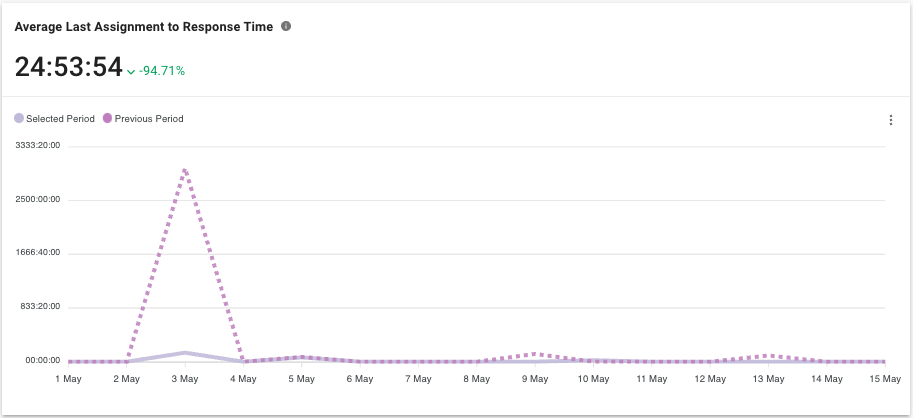Screen dimensions: 913x418
Task: Select the 1 May x-axis label
Action: coord(68,379)
